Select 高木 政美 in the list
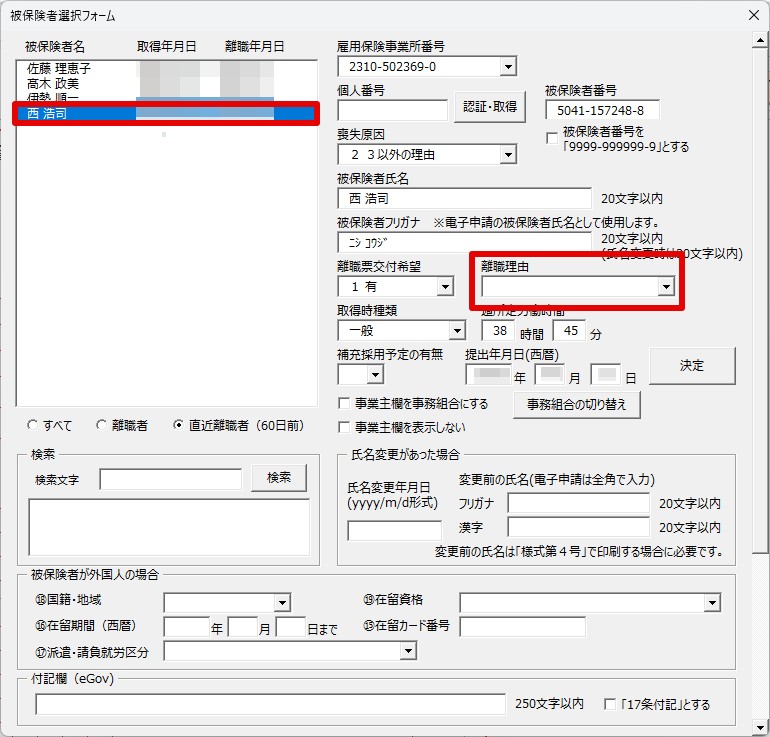770x737 pixels. coord(166,83)
